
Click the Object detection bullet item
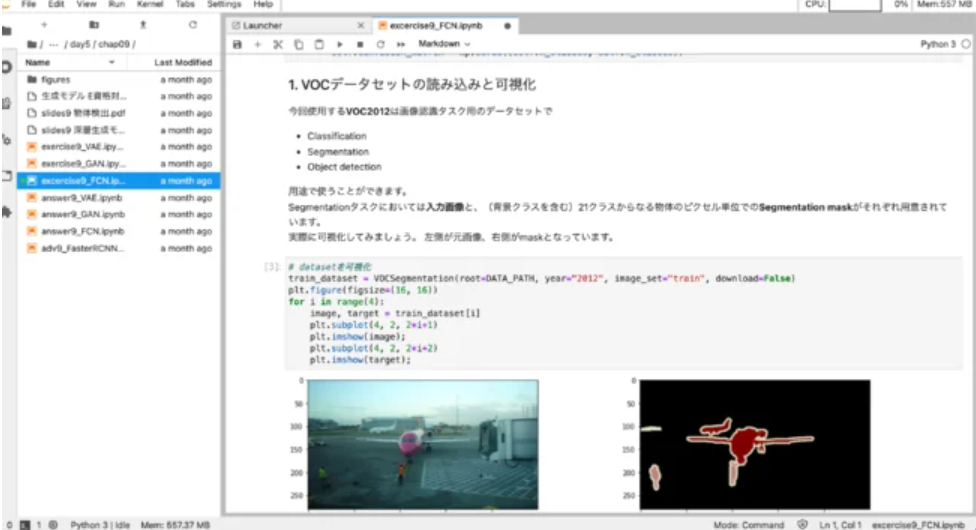[x=344, y=167]
